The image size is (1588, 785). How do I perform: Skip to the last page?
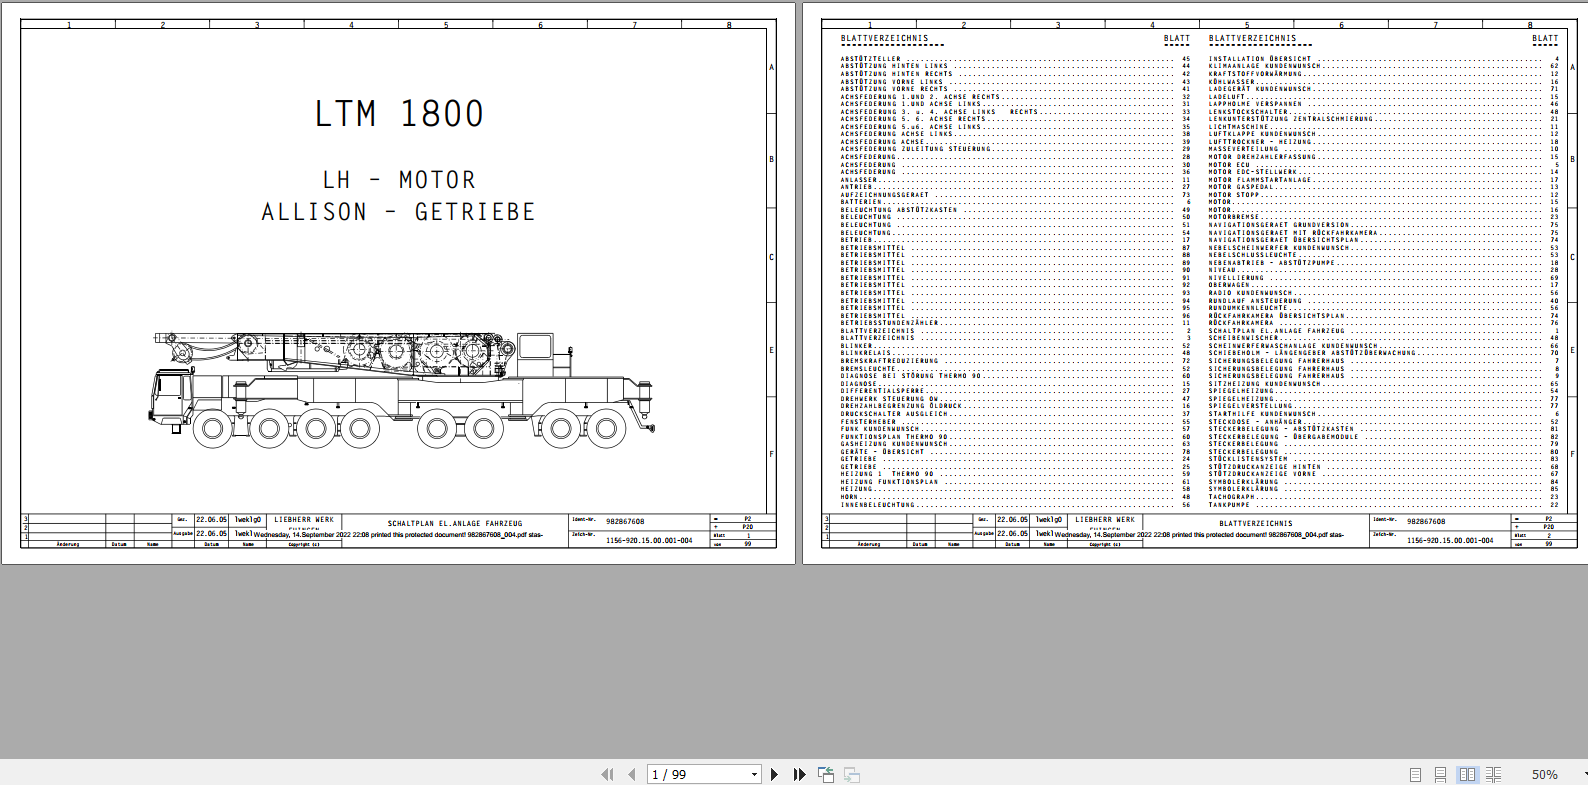tap(799, 774)
